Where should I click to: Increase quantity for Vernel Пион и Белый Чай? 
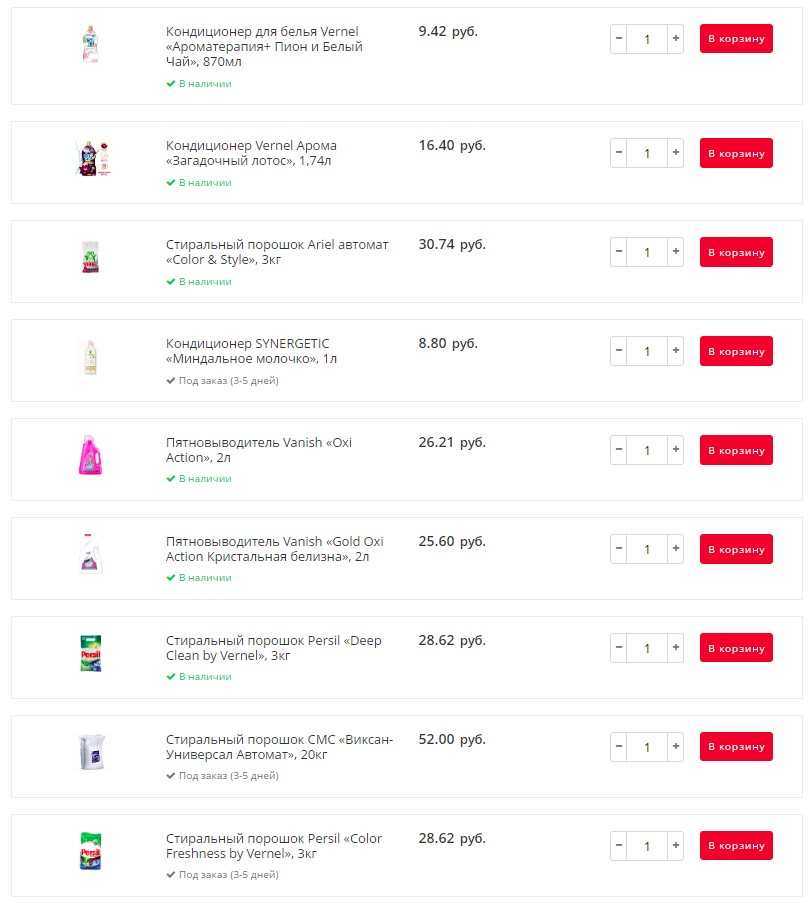pos(676,39)
